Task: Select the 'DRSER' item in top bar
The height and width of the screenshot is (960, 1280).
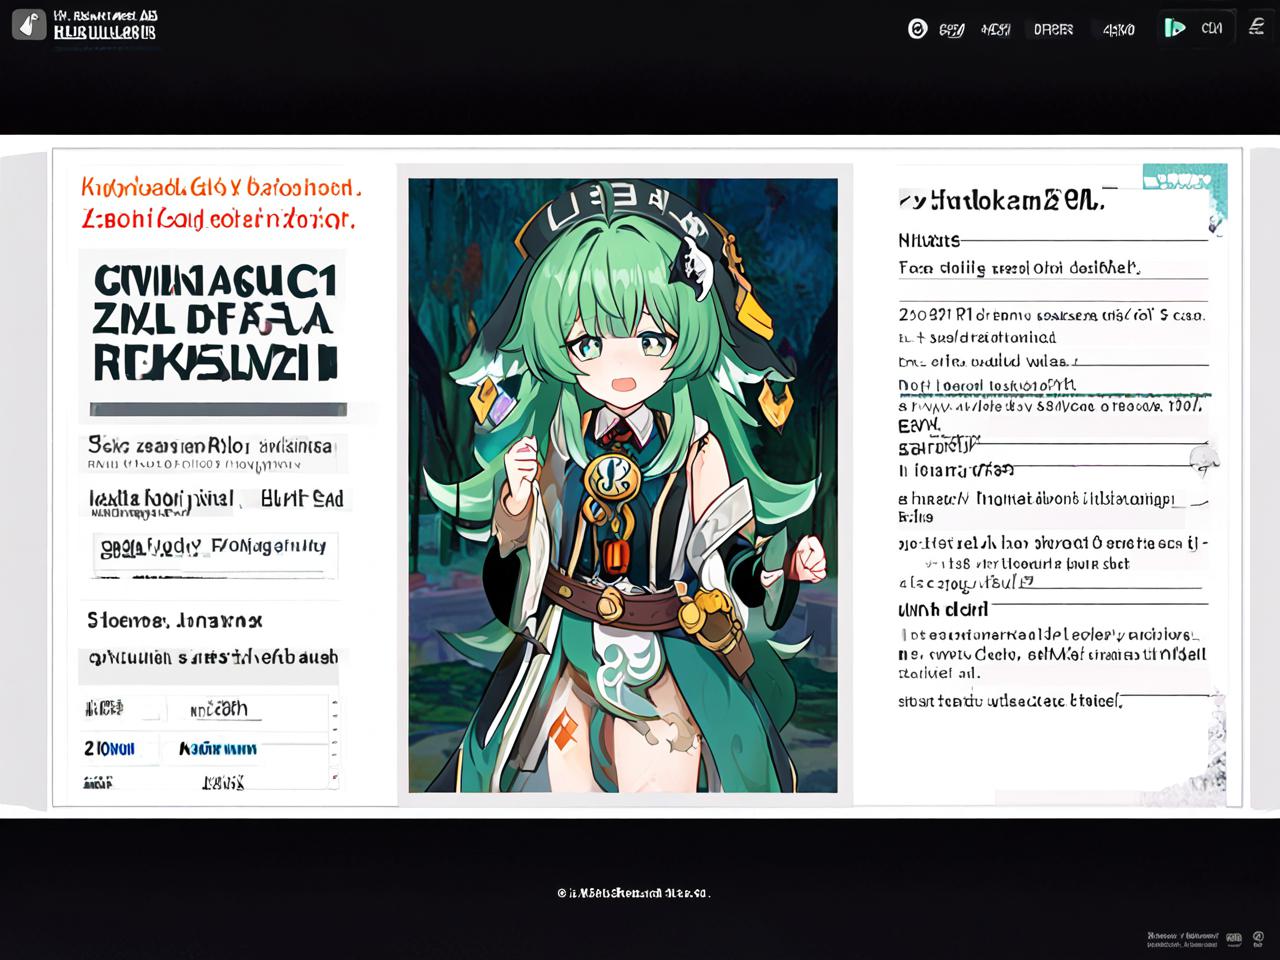Action: click(1053, 29)
